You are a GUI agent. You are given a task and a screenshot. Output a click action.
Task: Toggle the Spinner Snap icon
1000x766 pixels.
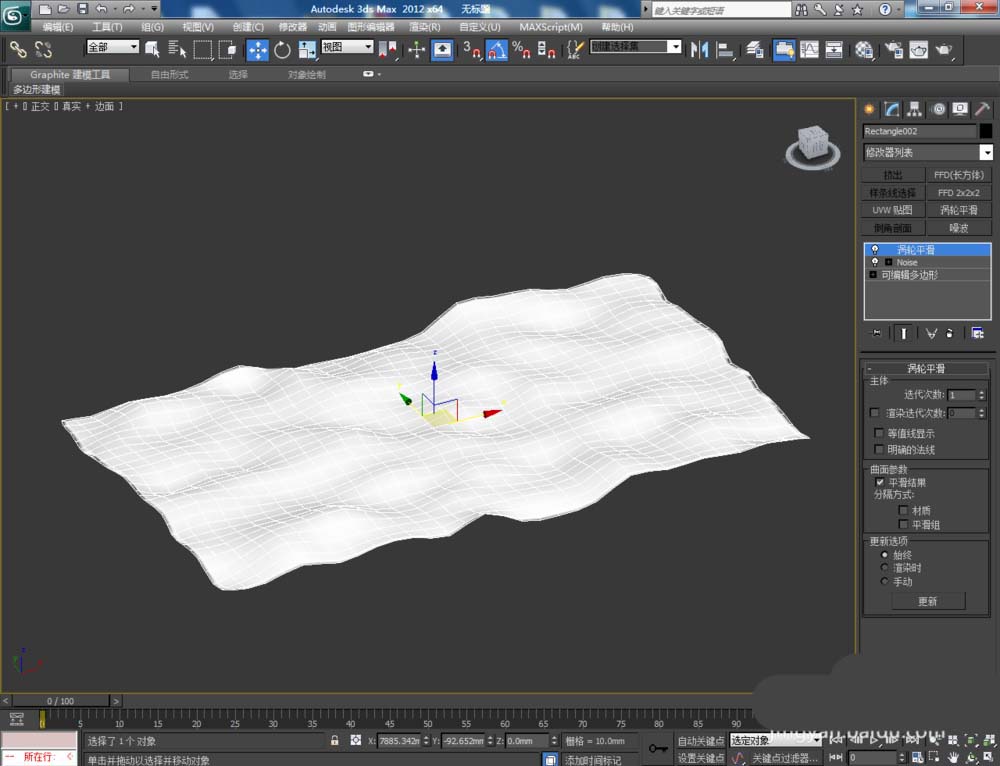click(546, 49)
